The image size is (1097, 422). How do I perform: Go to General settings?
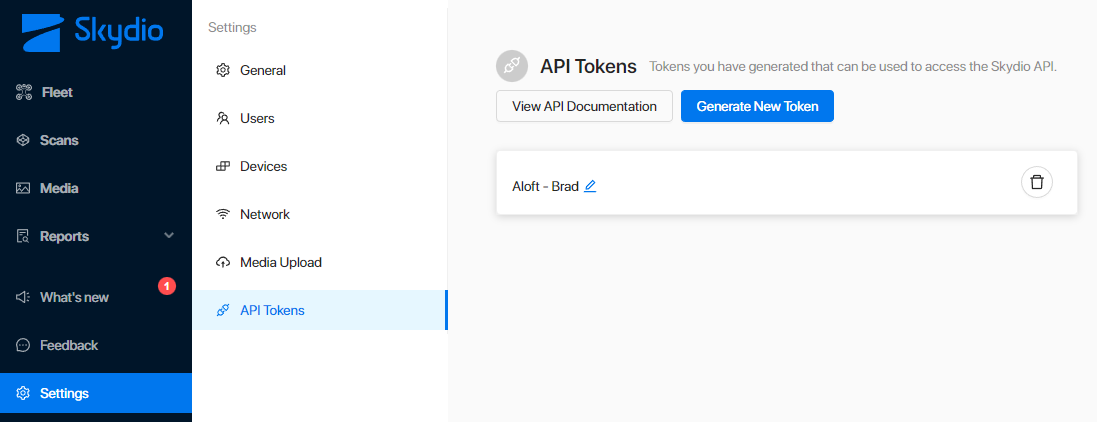tap(263, 70)
